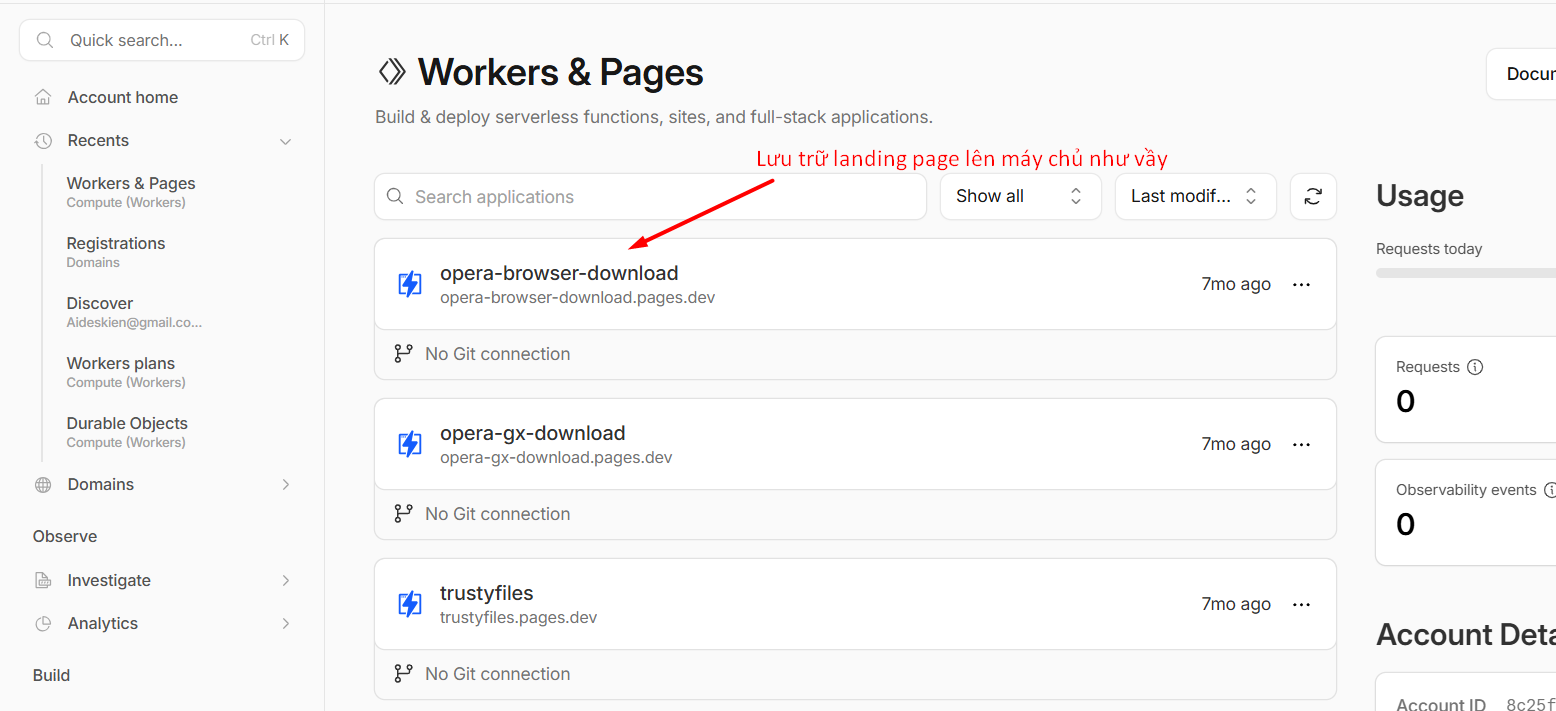Image resolution: width=1556 pixels, height=711 pixels.
Task: Click the opera-gx-download Pages lightning icon
Action: (x=410, y=444)
